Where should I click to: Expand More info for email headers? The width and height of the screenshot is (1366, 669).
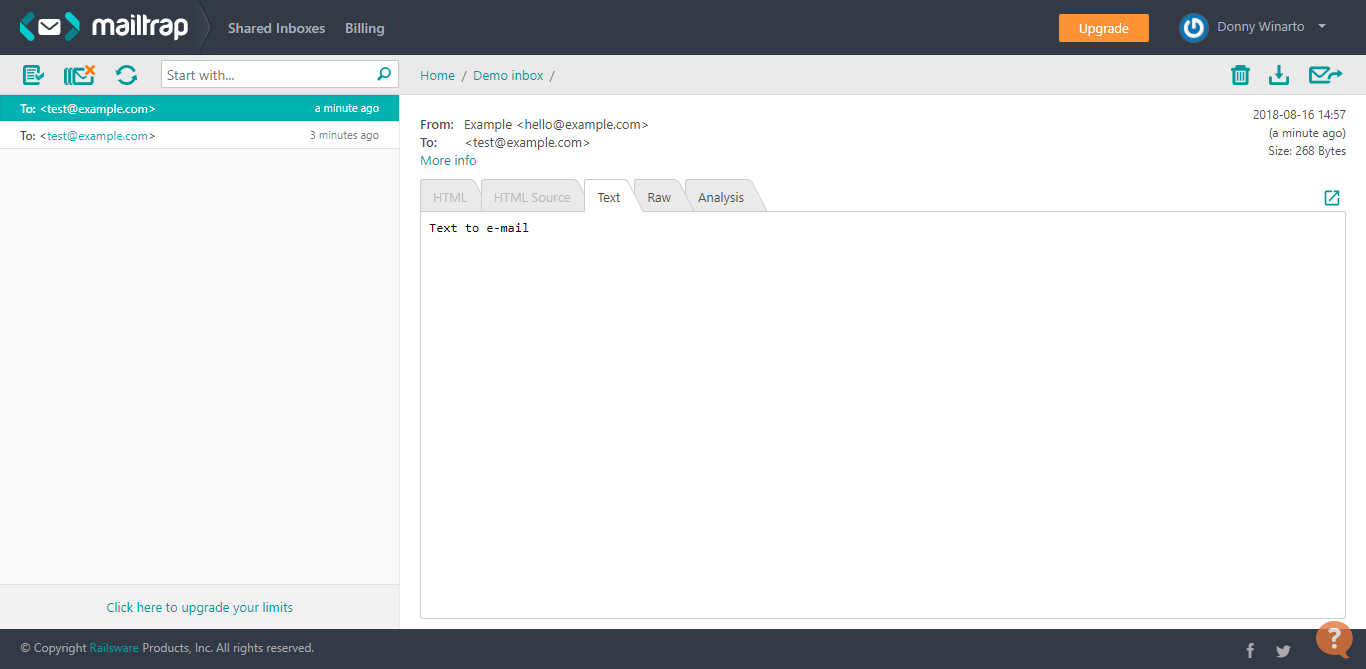(x=447, y=160)
